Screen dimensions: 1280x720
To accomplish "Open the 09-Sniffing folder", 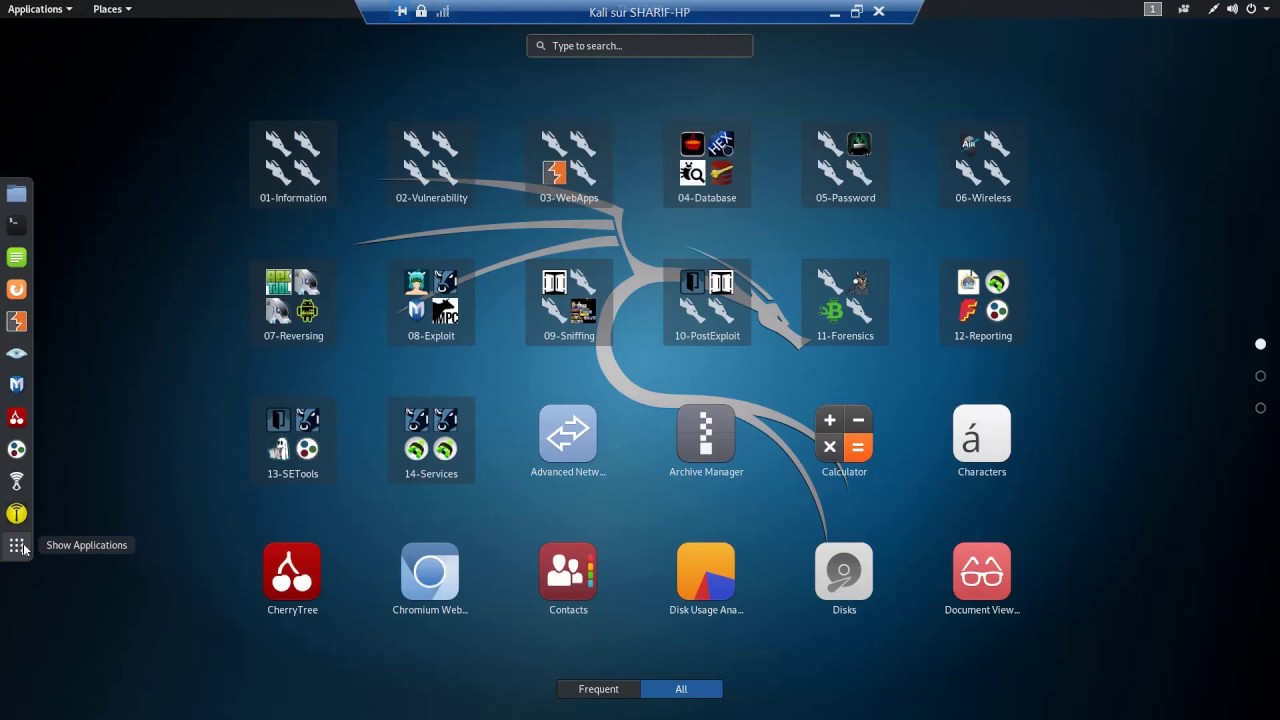I will (x=569, y=304).
